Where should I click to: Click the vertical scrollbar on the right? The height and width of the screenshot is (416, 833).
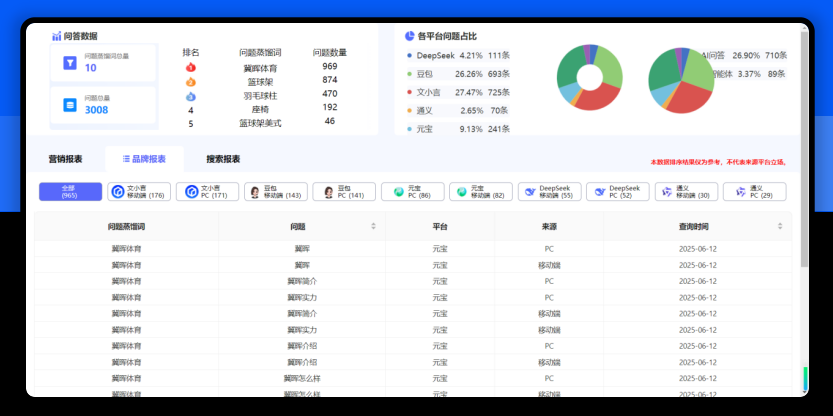coord(804,200)
